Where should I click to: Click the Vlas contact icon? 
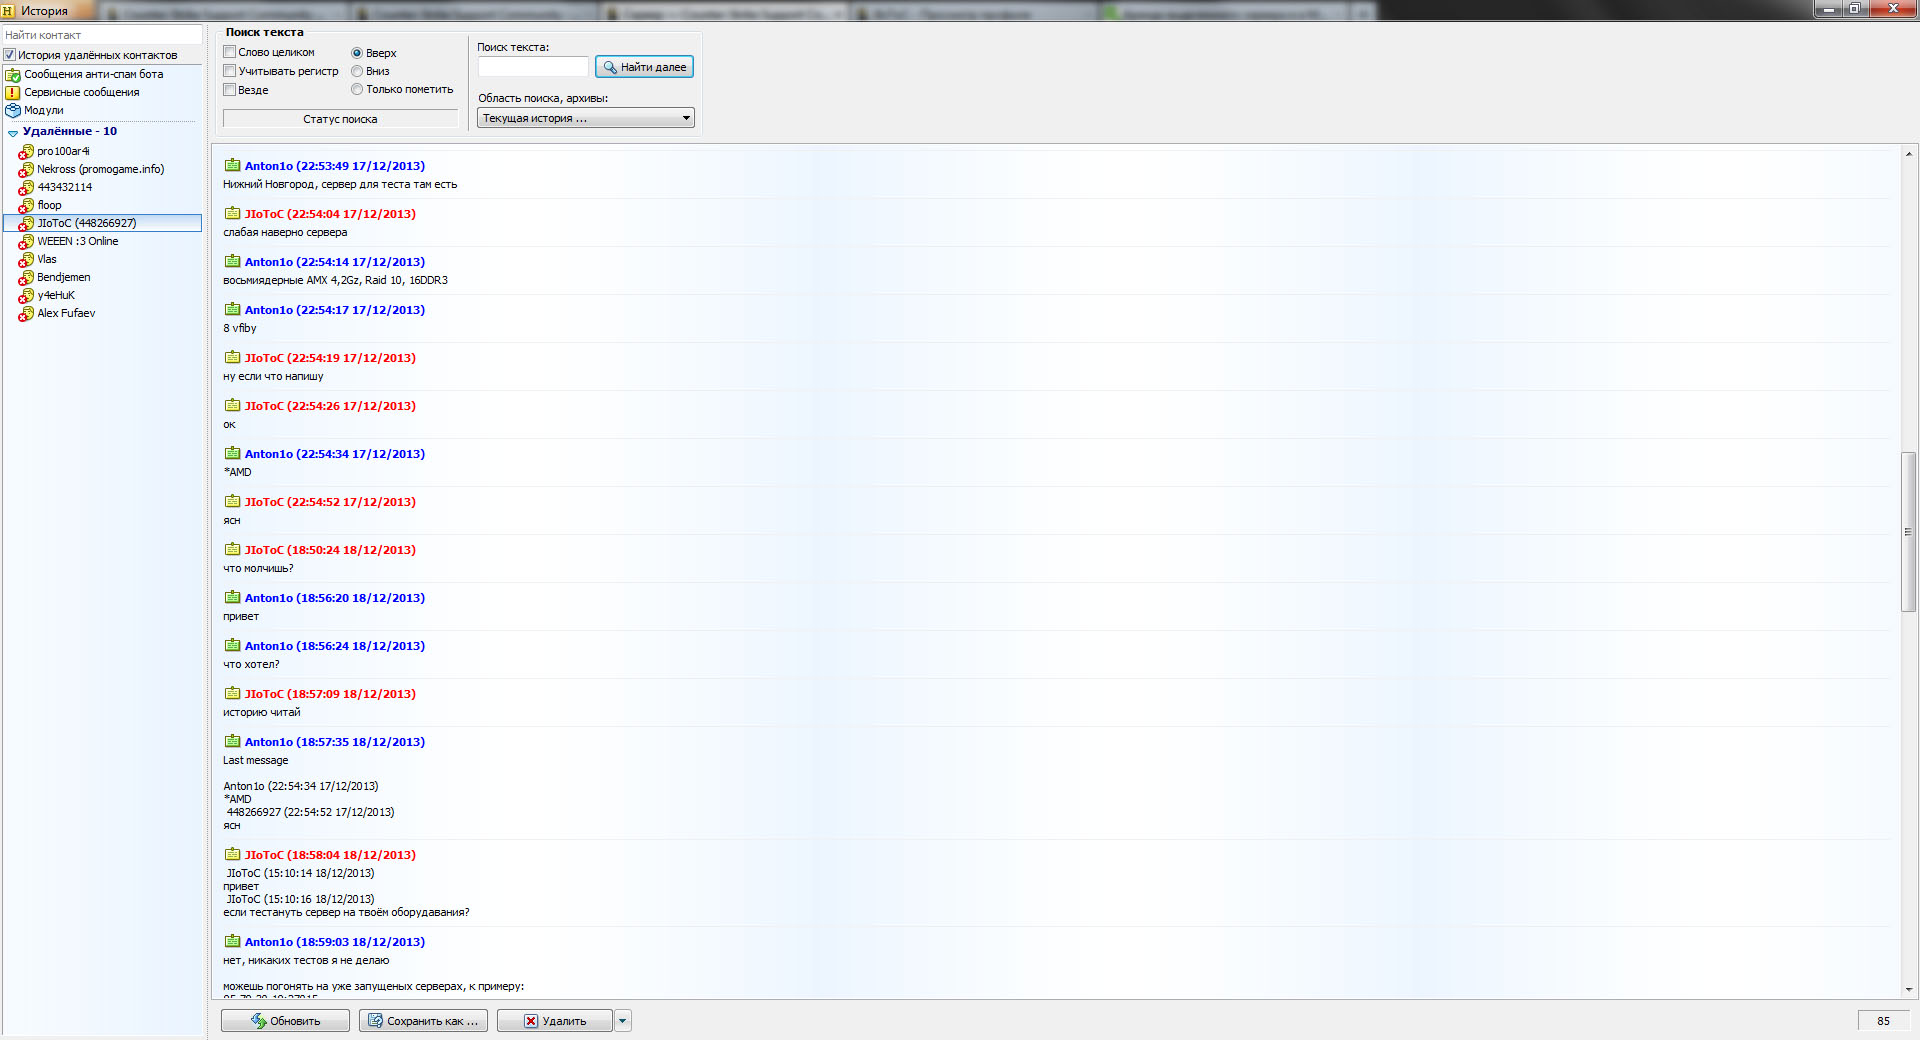(x=26, y=260)
